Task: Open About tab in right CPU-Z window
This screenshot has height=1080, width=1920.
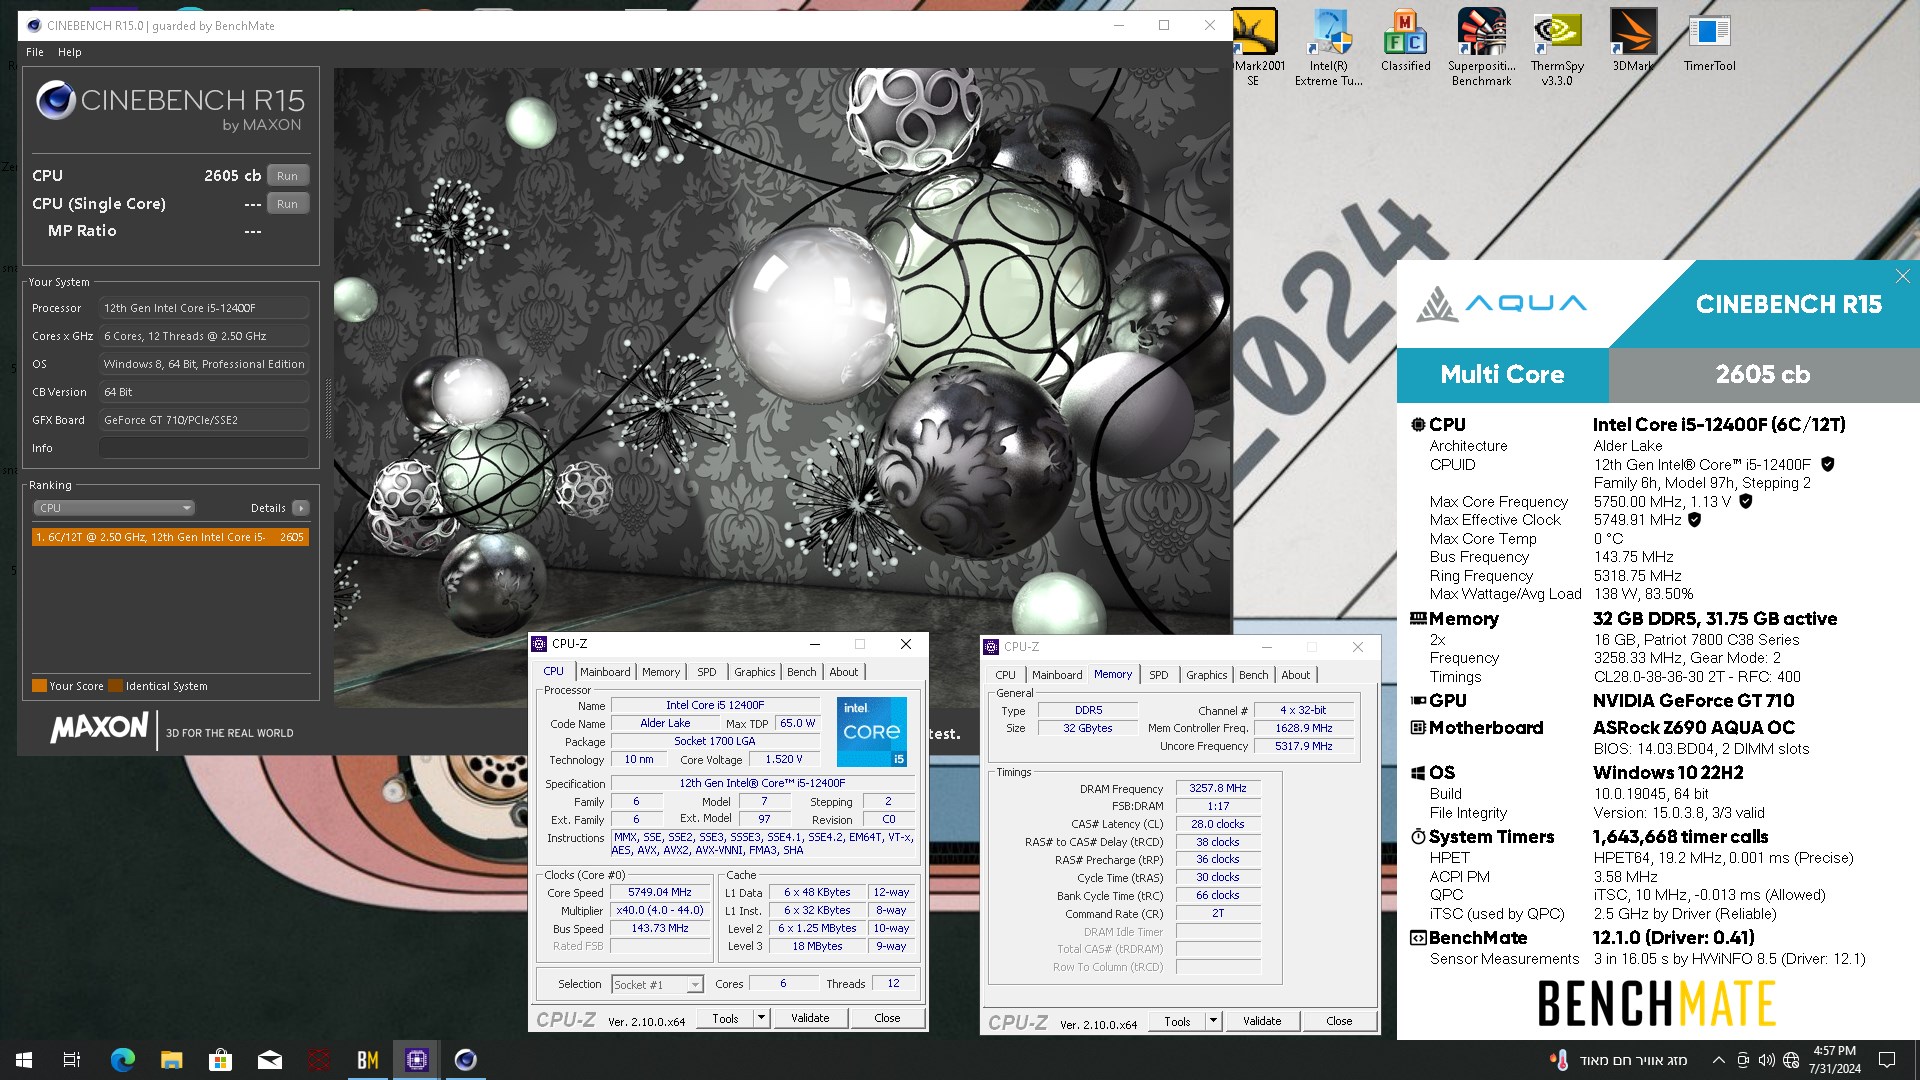Action: [1295, 675]
